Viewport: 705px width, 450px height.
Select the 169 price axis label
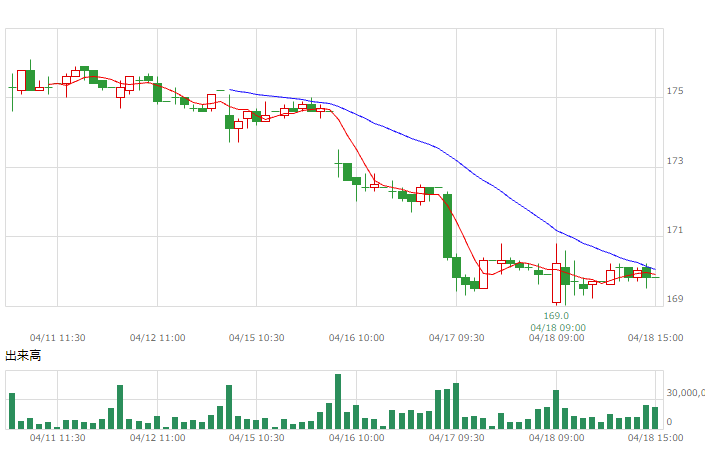point(675,299)
